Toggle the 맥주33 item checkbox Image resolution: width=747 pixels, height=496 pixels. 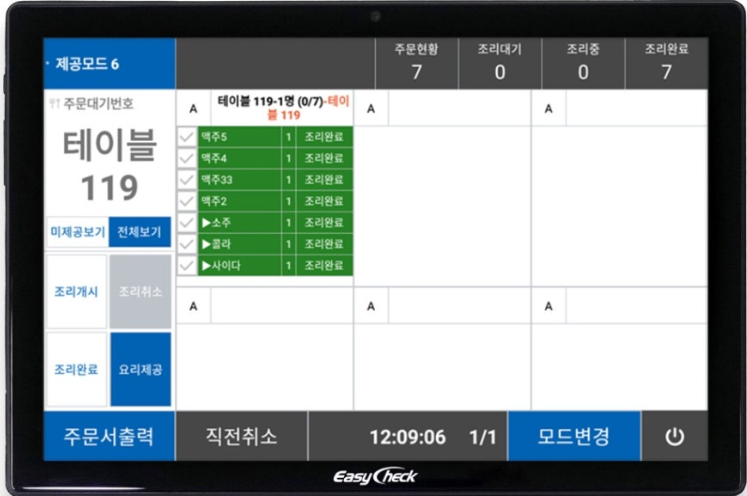[187, 180]
